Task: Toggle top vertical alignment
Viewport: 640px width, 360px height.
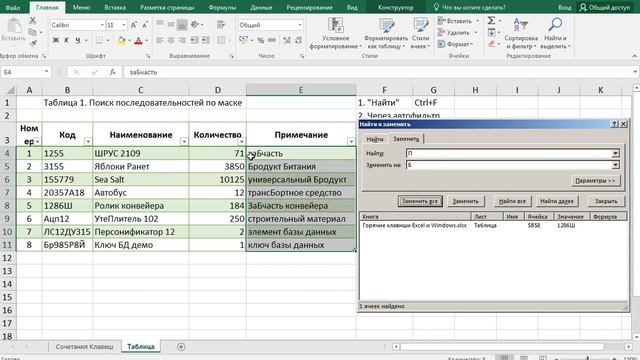Action: 160,24
